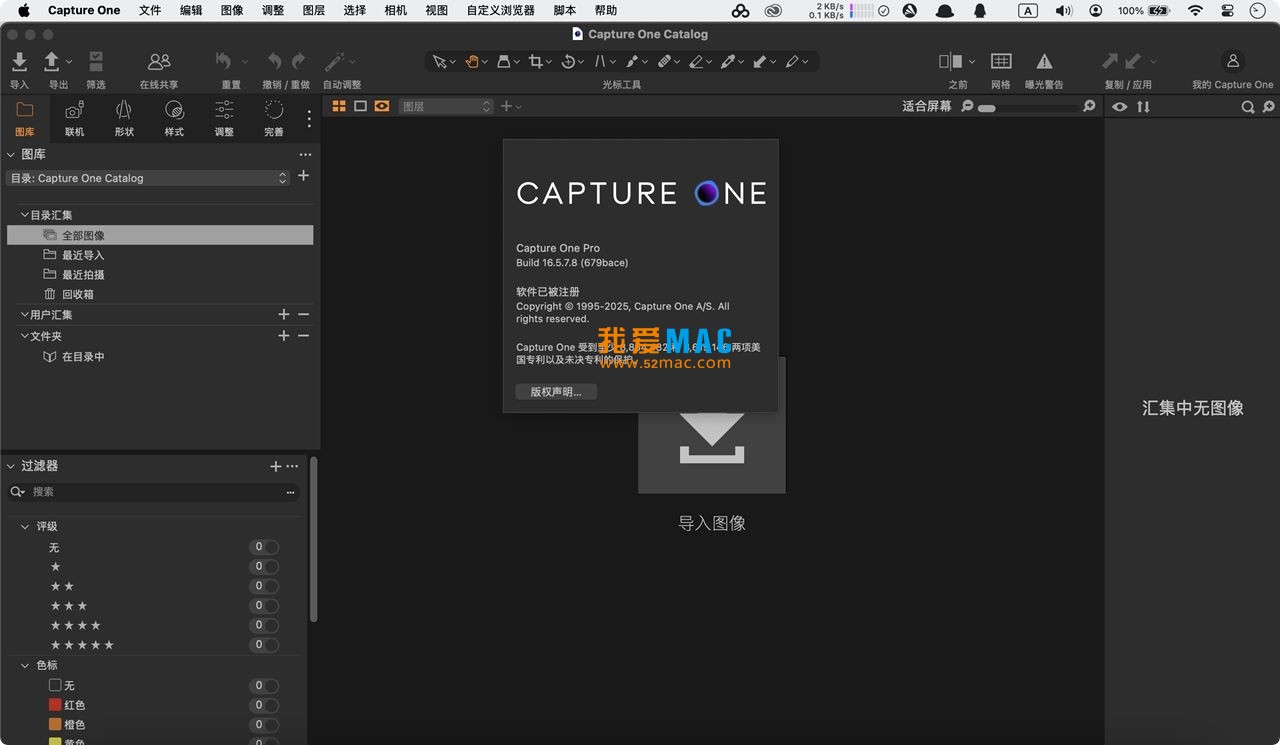Click the browser sort arrows icon
The image size is (1280, 745).
click(x=1143, y=107)
